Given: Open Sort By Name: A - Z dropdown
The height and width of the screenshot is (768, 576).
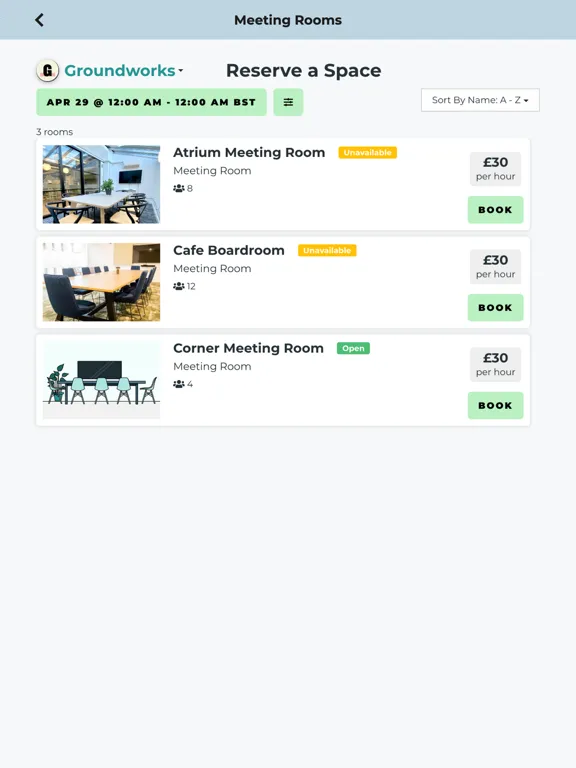Looking at the screenshot, I should [x=480, y=100].
